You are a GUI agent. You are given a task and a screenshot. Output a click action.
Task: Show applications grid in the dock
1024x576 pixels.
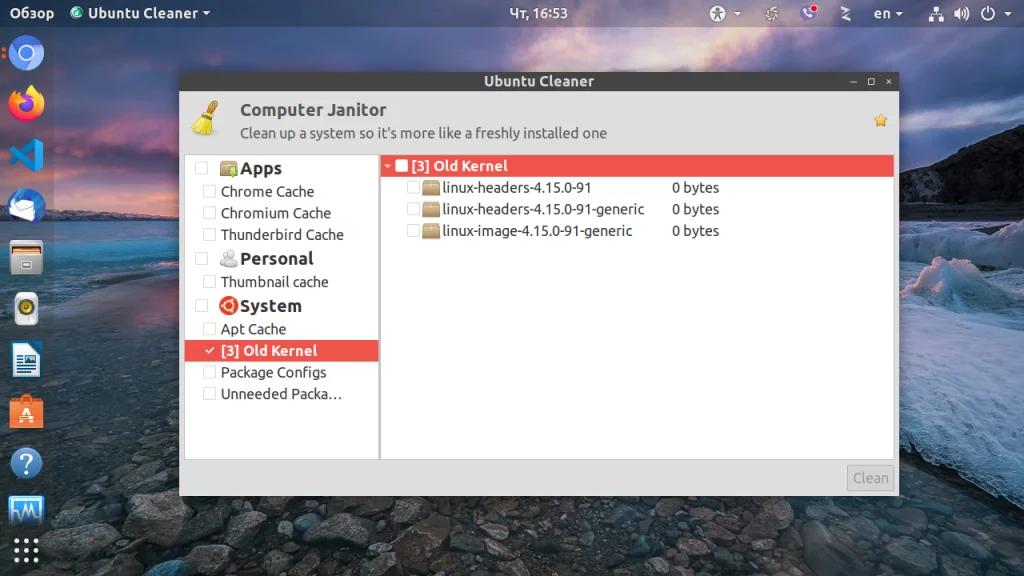[26, 551]
